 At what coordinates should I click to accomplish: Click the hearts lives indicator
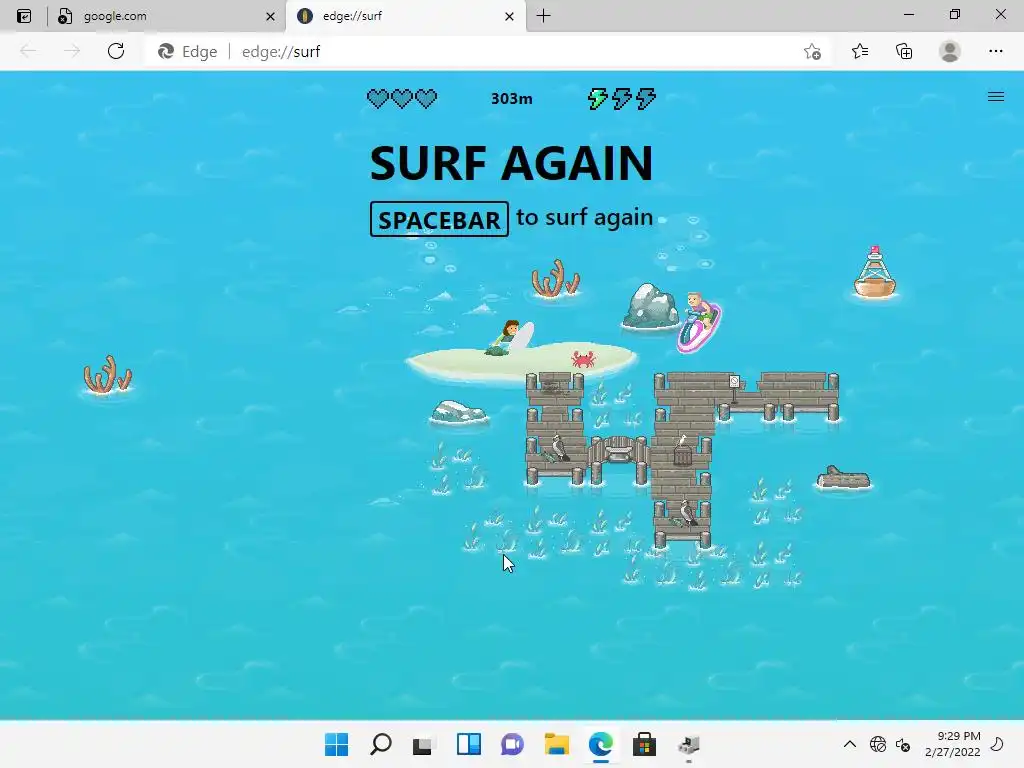pos(402,99)
